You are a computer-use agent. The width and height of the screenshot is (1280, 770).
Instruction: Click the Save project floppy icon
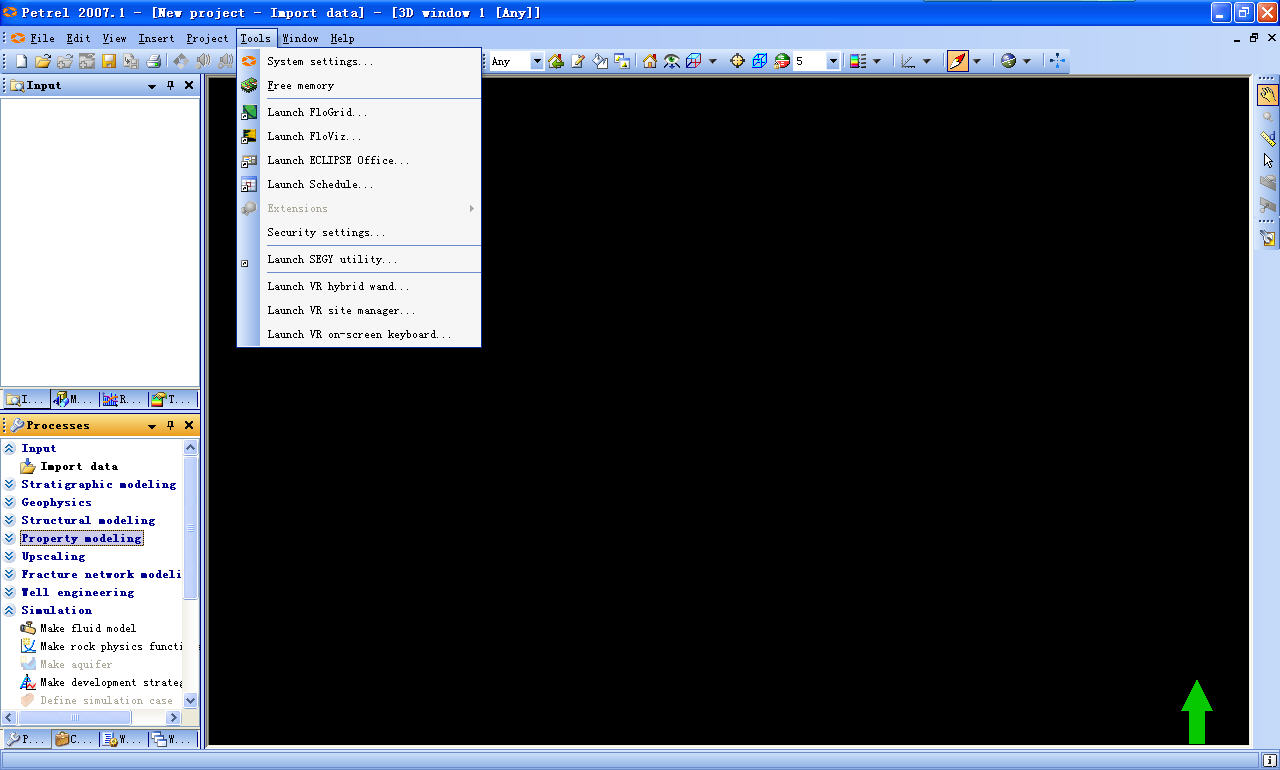pyautogui.click(x=109, y=61)
